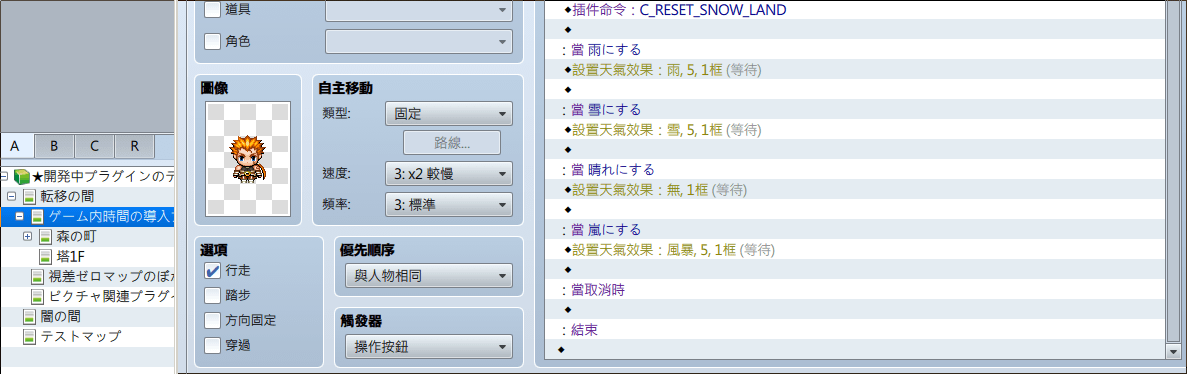Collapse the 転移の間 map node
The height and width of the screenshot is (374, 1187).
coord(11,196)
